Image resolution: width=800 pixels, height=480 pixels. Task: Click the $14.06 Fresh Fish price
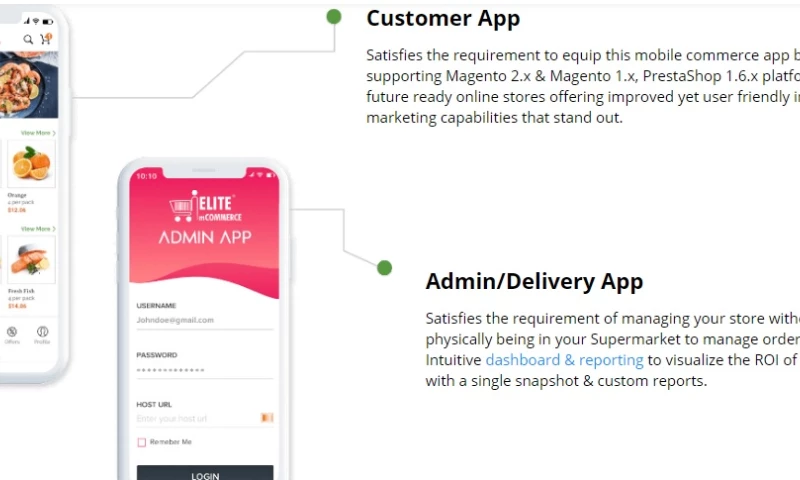[x=17, y=306]
